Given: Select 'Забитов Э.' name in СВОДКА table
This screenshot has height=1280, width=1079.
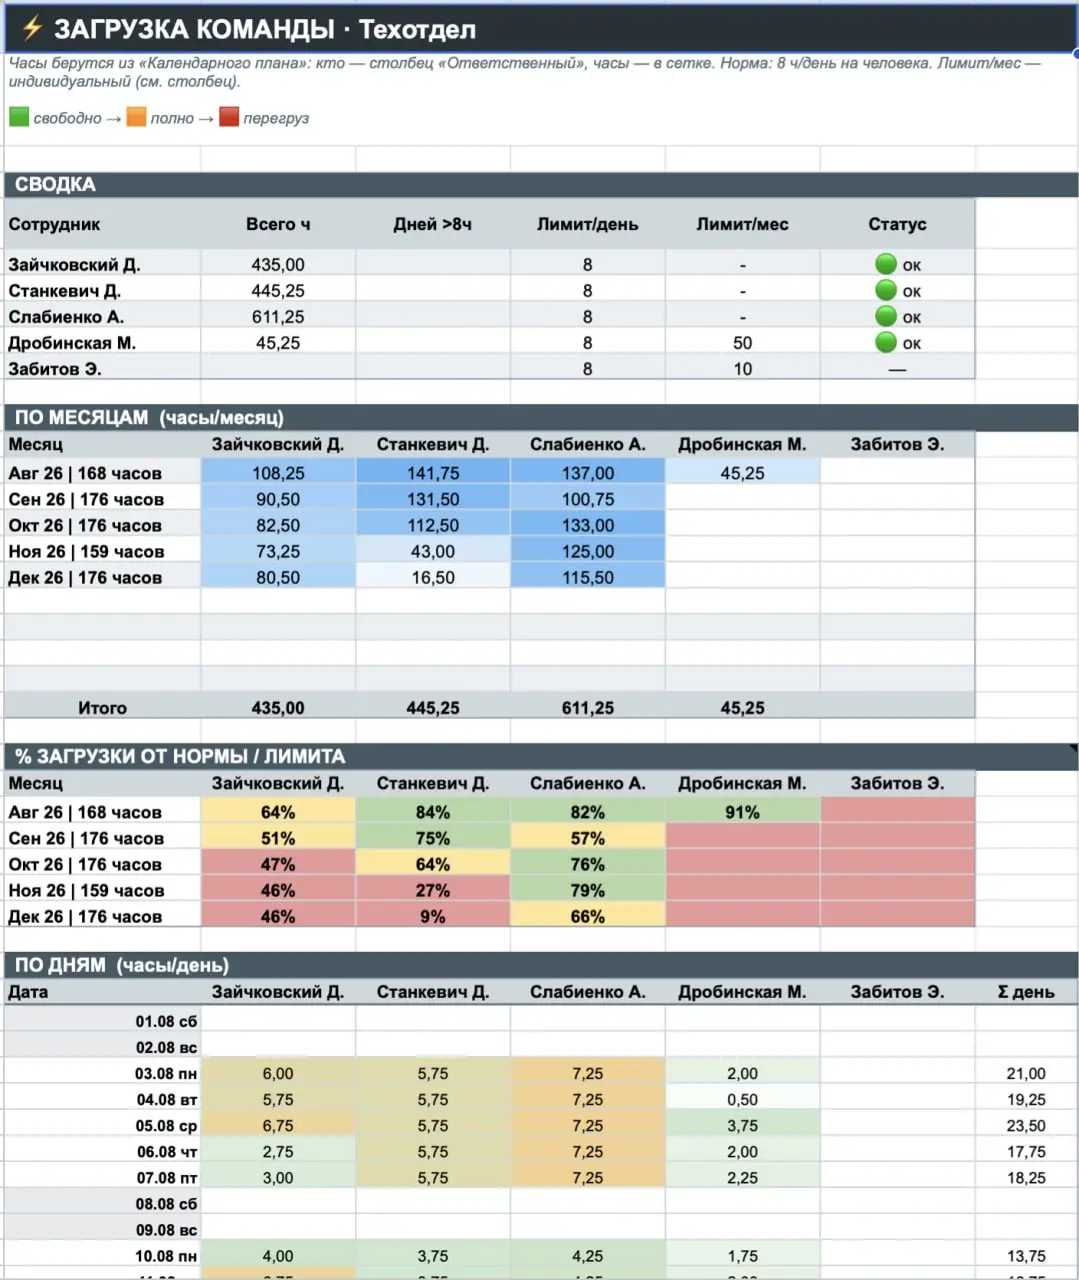Looking at the screenshot, I should pyautogui.click(x=102, y=368).
